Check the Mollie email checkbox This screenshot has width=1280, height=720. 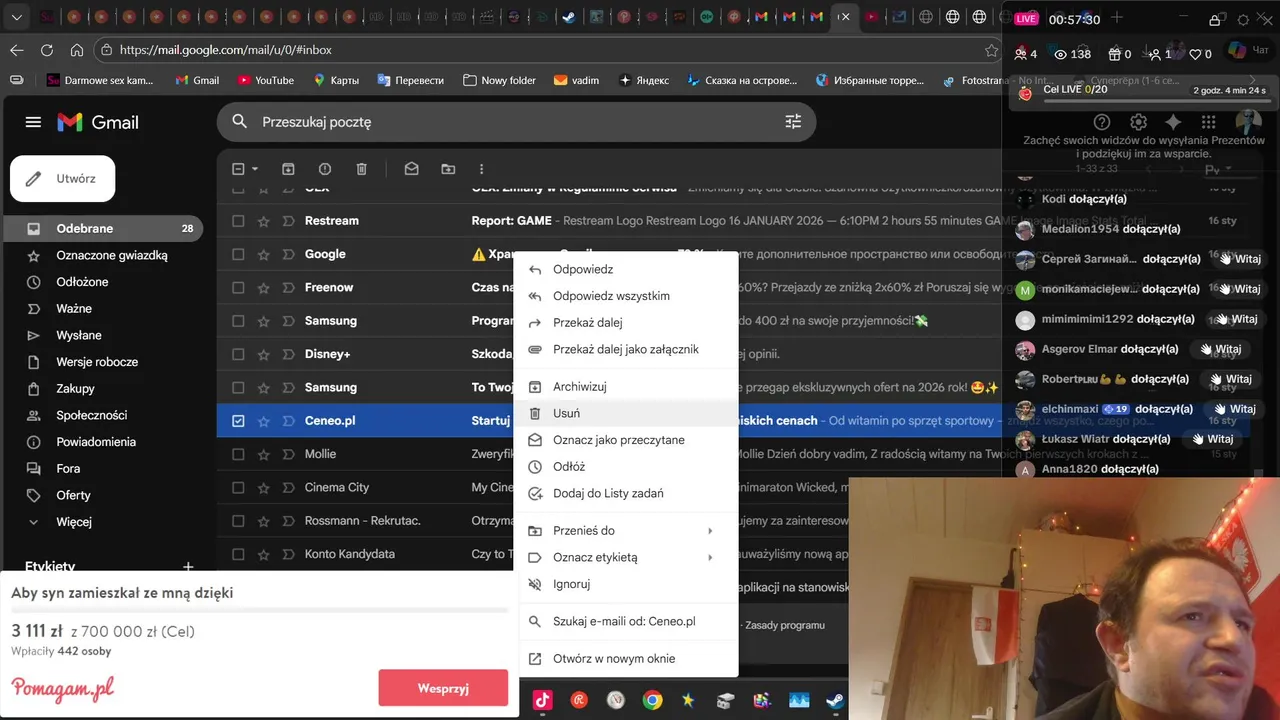[238, 454]
